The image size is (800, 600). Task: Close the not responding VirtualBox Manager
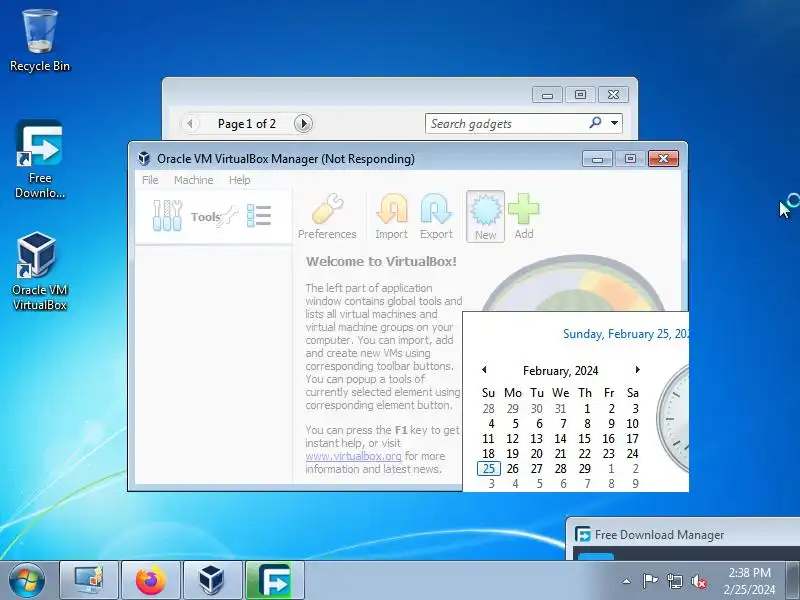(663, 159)
